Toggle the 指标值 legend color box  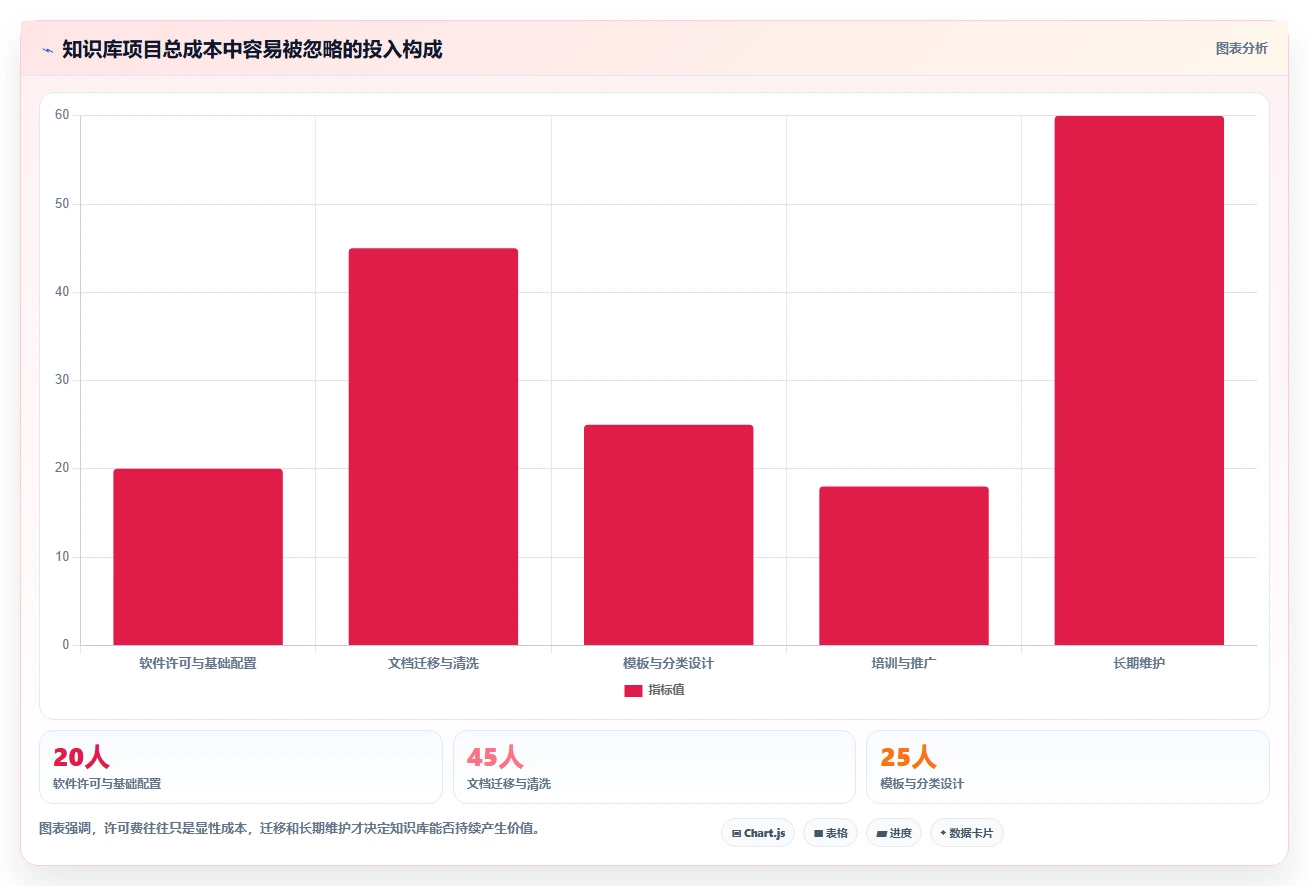(x=633, y=690)
